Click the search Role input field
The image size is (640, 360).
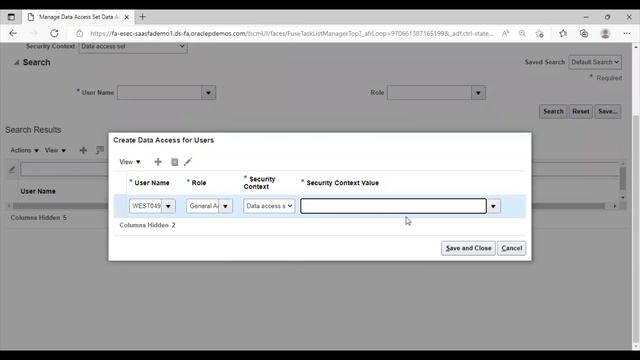point(429,93)
